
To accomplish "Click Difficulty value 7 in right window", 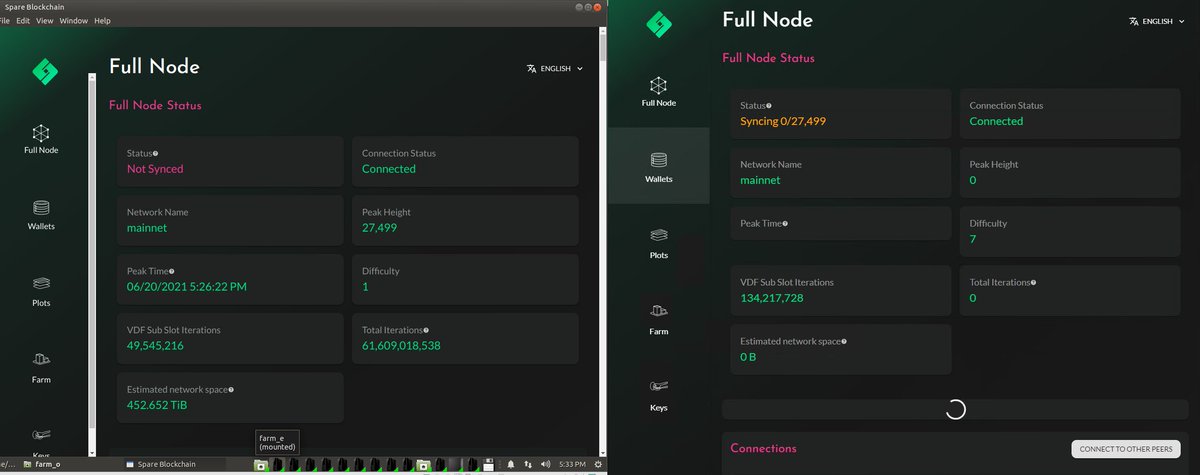I will 973,239.
